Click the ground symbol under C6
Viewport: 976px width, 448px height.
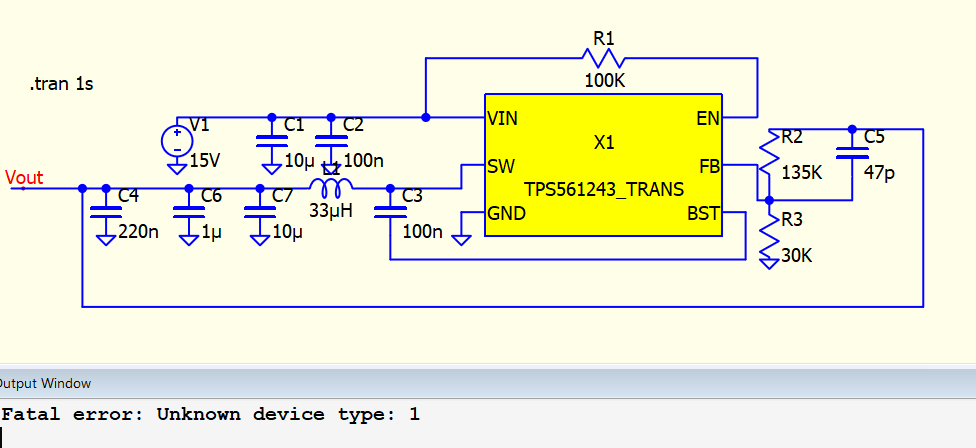tap(189, 240)
